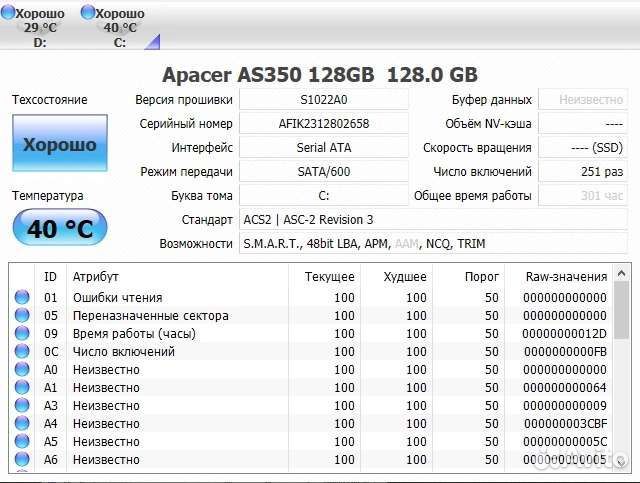The height and width of the screenshot is (483, 640).
Task: Click the status icon for attribute A0
Action: (22, 369)
